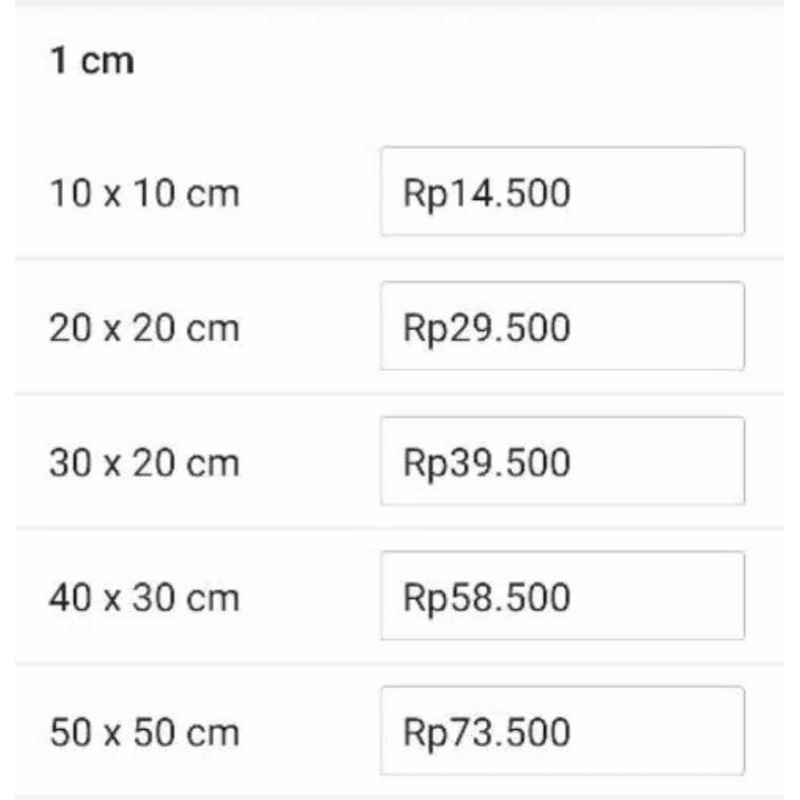Tap the "30 x 20 cm" size label

(144, 462)
